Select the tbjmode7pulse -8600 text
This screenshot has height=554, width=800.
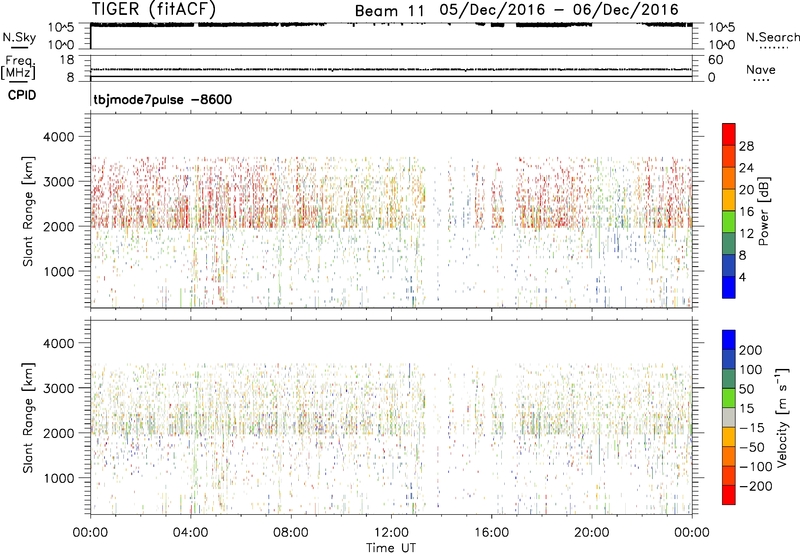point(162,99)
